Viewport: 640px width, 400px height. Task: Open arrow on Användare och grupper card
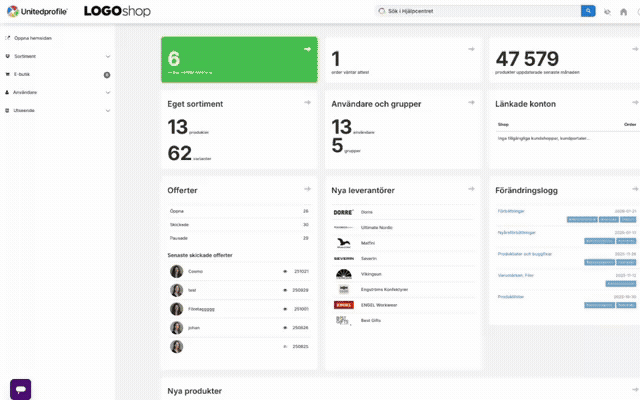coord(471,102)
